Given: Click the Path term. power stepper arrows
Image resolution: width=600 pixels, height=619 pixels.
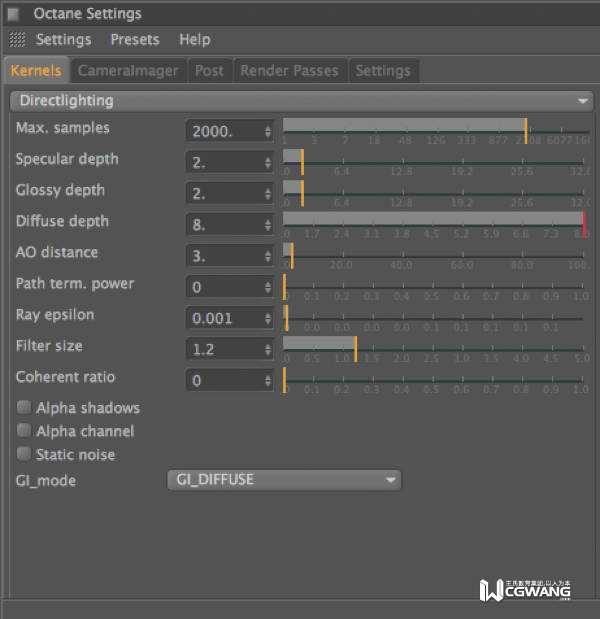Looking at the screenshot, I should click(268, 287).
